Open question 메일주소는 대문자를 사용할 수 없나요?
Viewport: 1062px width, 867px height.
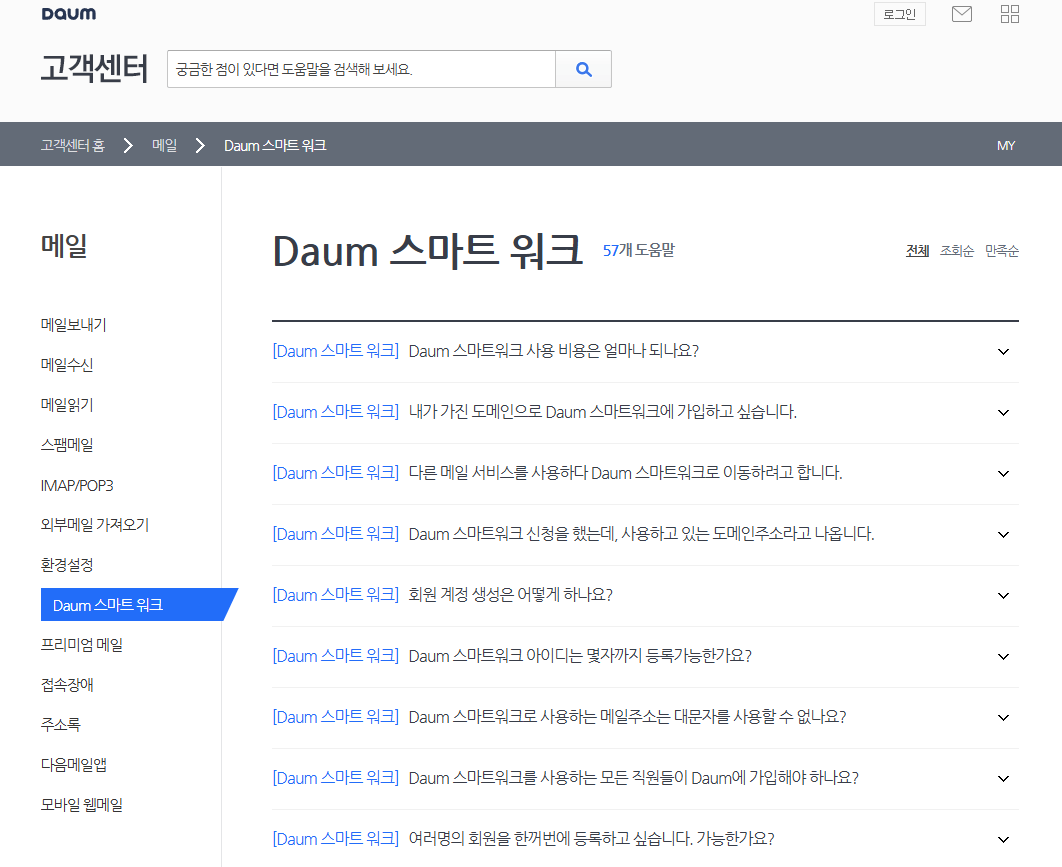pos(627,717)
